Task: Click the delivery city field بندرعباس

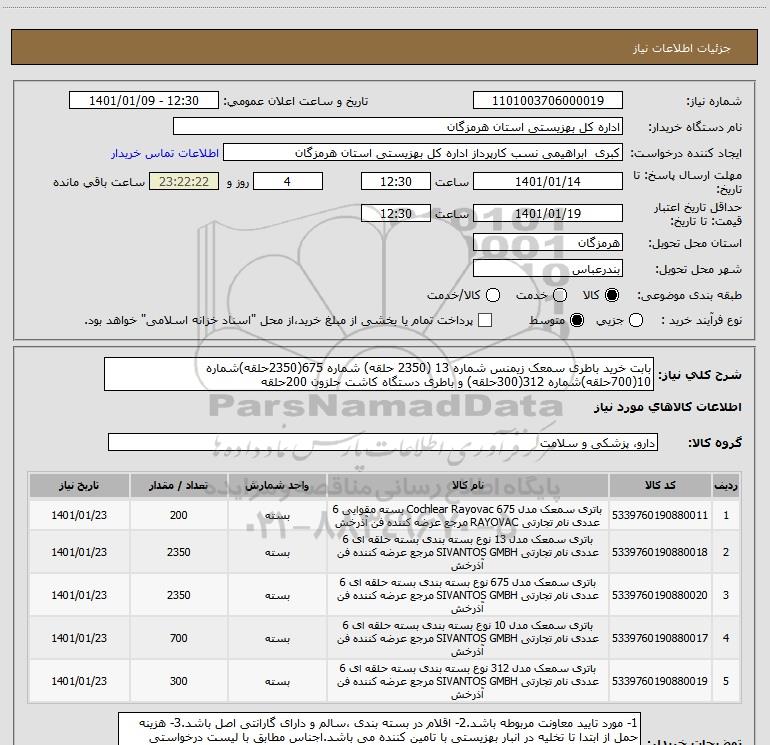Action: (548, 269)
